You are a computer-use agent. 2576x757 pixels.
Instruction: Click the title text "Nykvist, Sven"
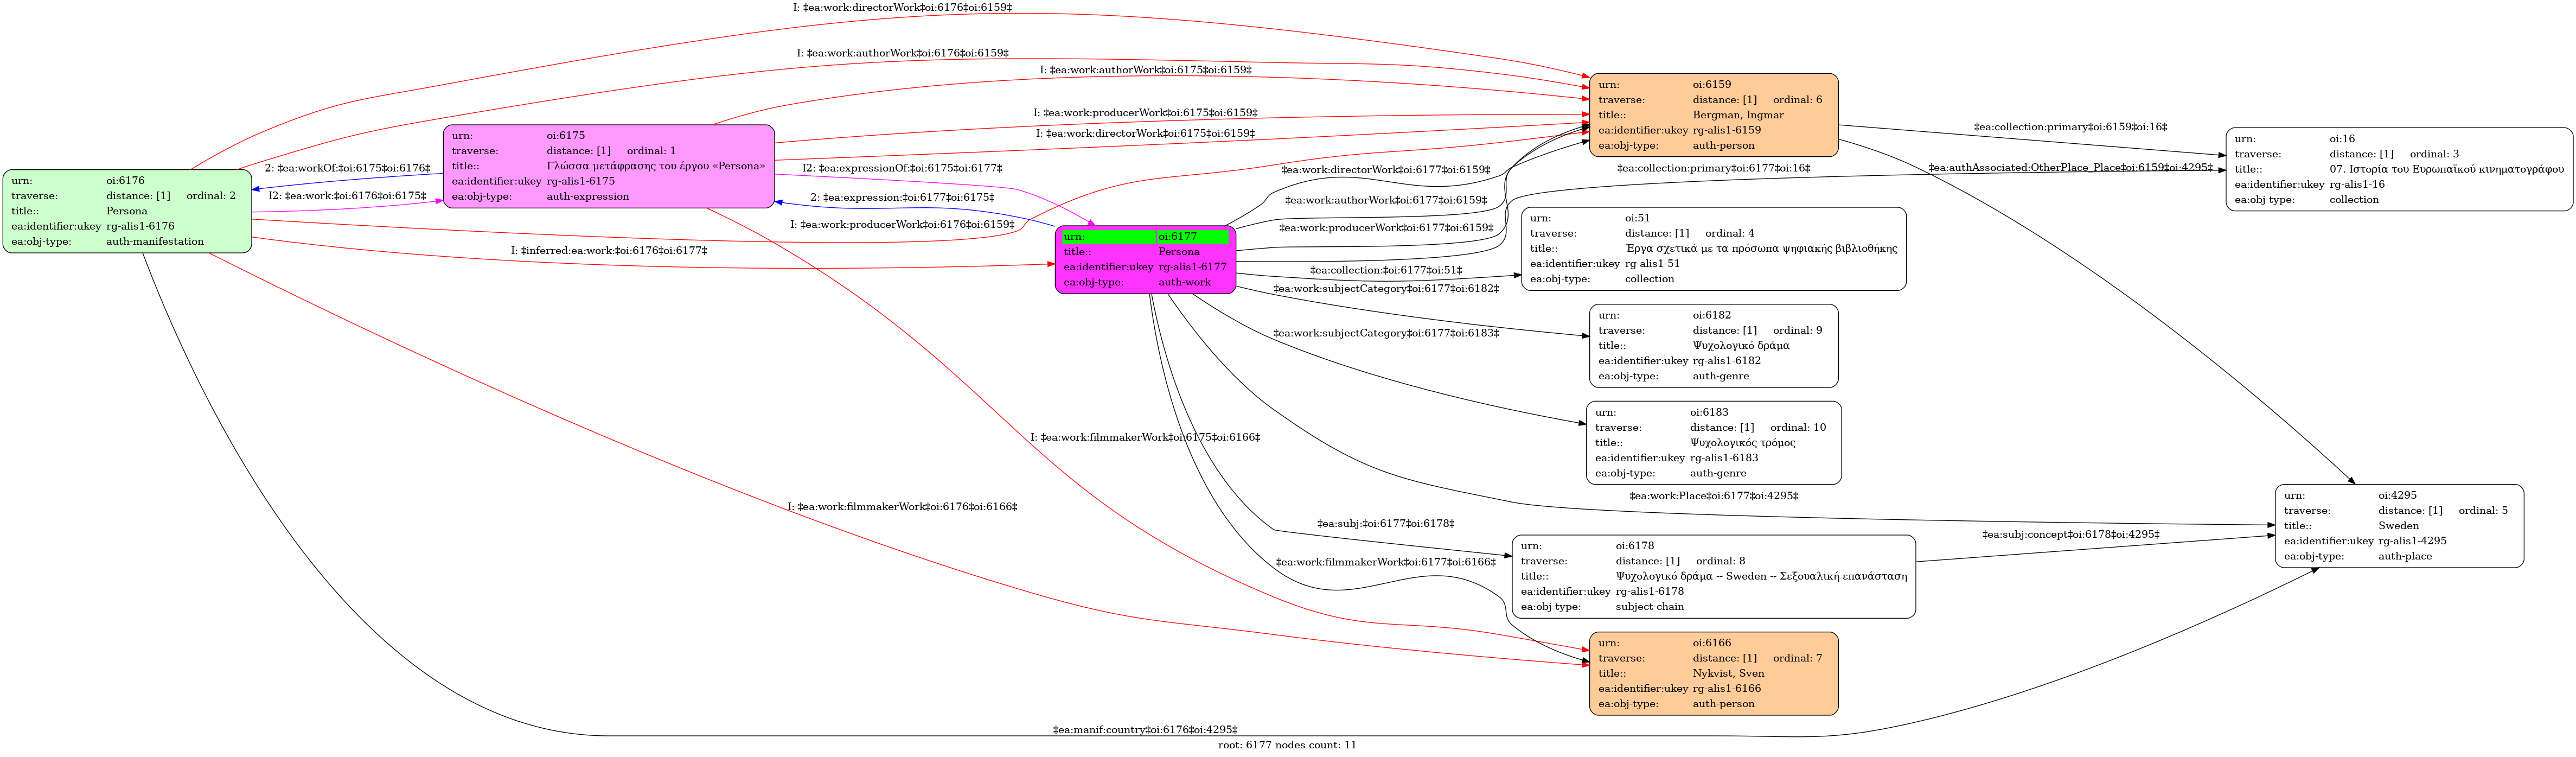tap(1728, 673)
